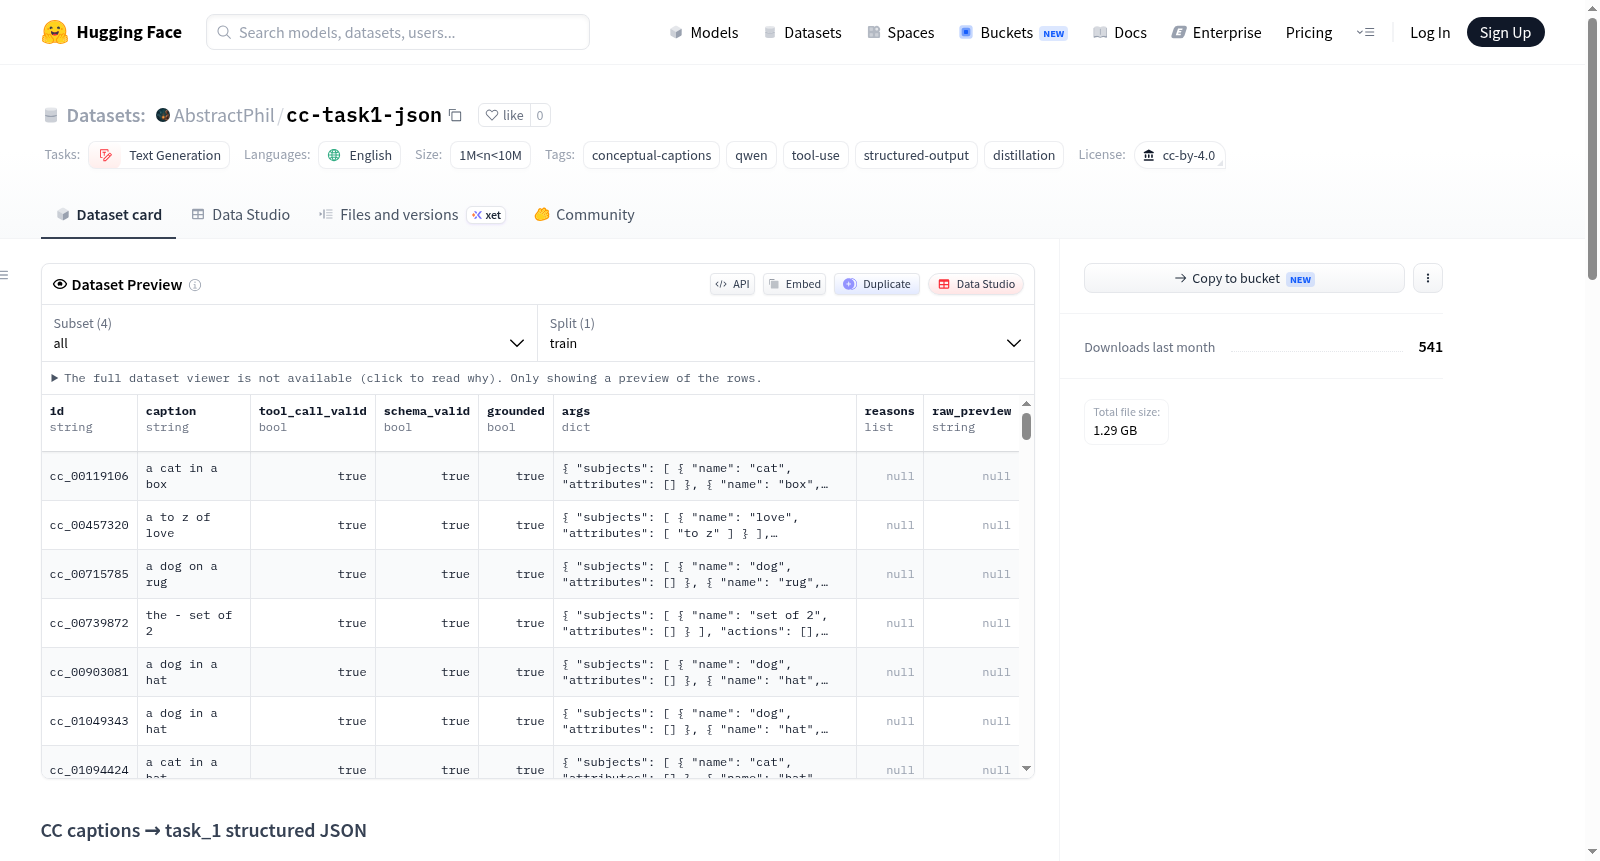Screen dimensions: 1600x861
Task: Switch to the Data Studio tab
Action: point(241,215)
